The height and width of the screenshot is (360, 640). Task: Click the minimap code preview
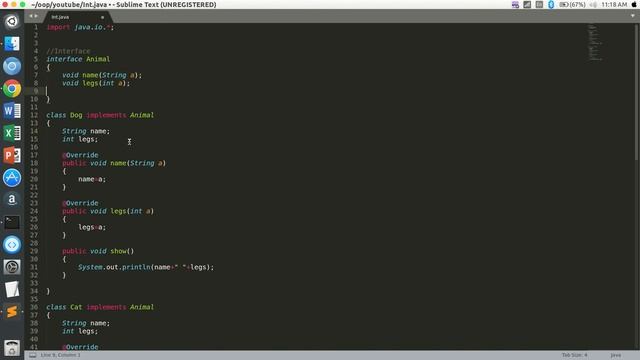(x=594, y=43)
